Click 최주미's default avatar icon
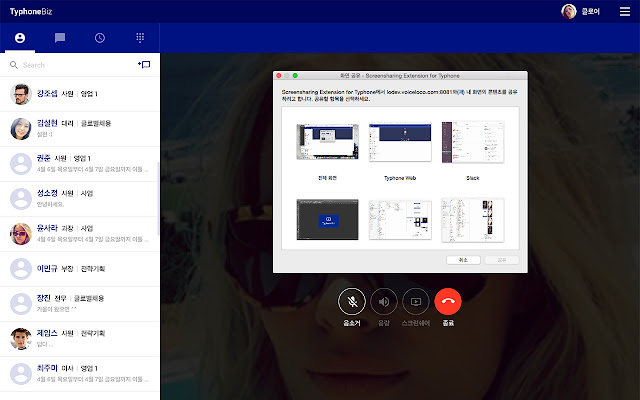 pos(21,374)
